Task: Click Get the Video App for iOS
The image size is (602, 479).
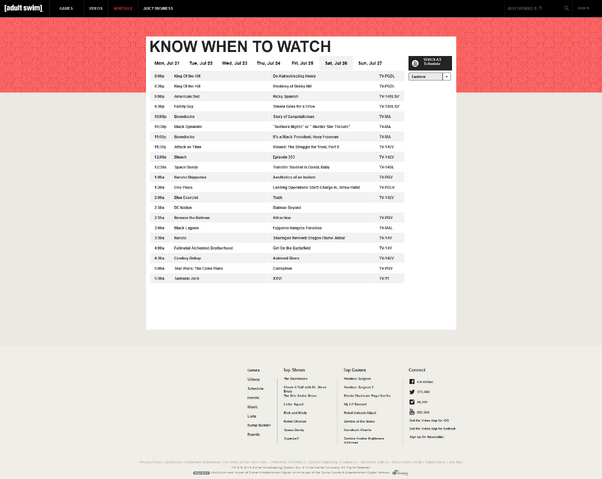Action: coord(429,421)
